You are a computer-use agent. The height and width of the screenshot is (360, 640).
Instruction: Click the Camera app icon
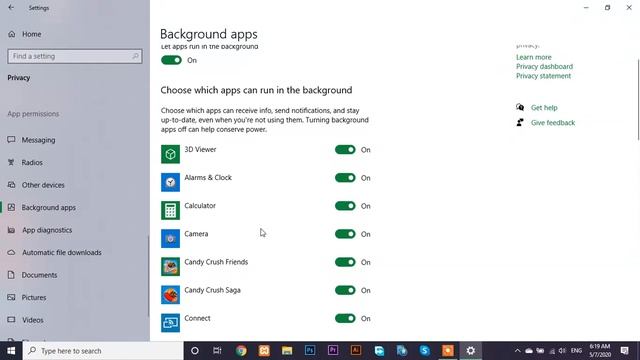click(x=170, y=238)
